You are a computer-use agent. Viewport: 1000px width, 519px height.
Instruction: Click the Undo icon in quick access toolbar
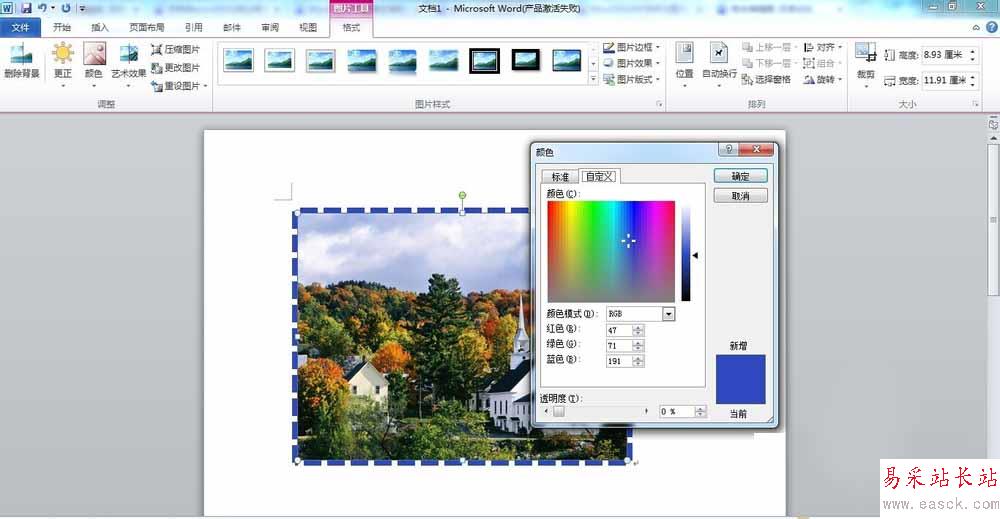tap(42, 8)
